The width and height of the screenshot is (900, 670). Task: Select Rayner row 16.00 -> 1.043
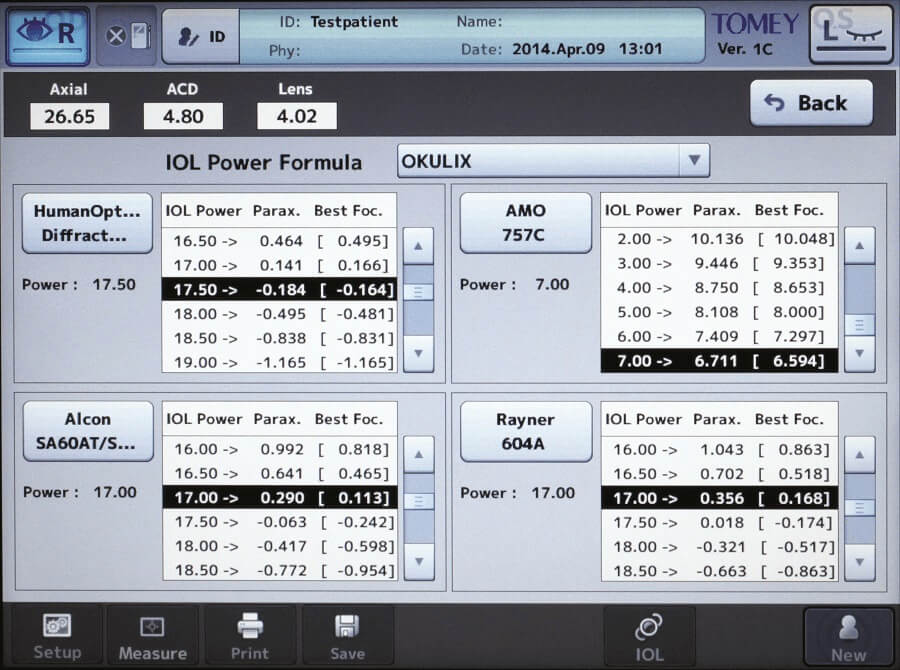point(720,450)
